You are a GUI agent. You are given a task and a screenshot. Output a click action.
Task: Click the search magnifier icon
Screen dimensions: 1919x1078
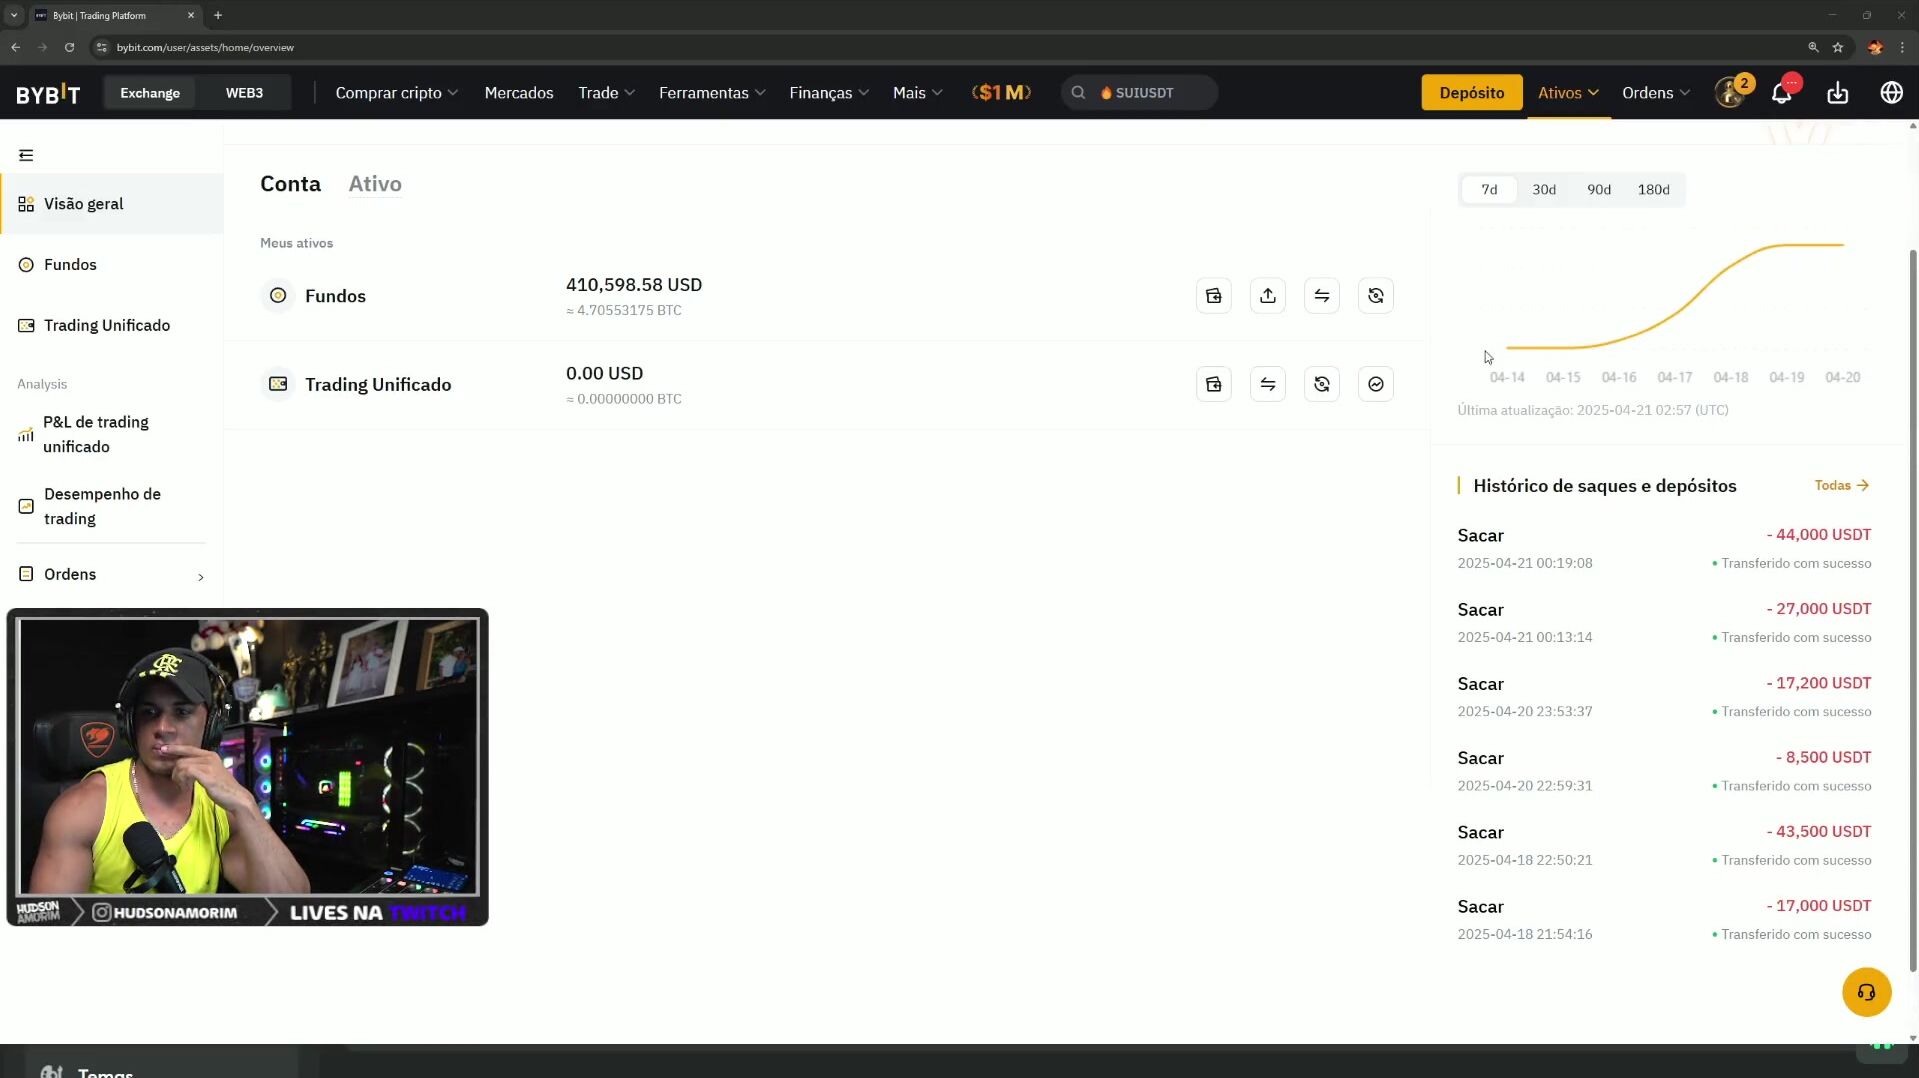click(x=1078, y=93)
